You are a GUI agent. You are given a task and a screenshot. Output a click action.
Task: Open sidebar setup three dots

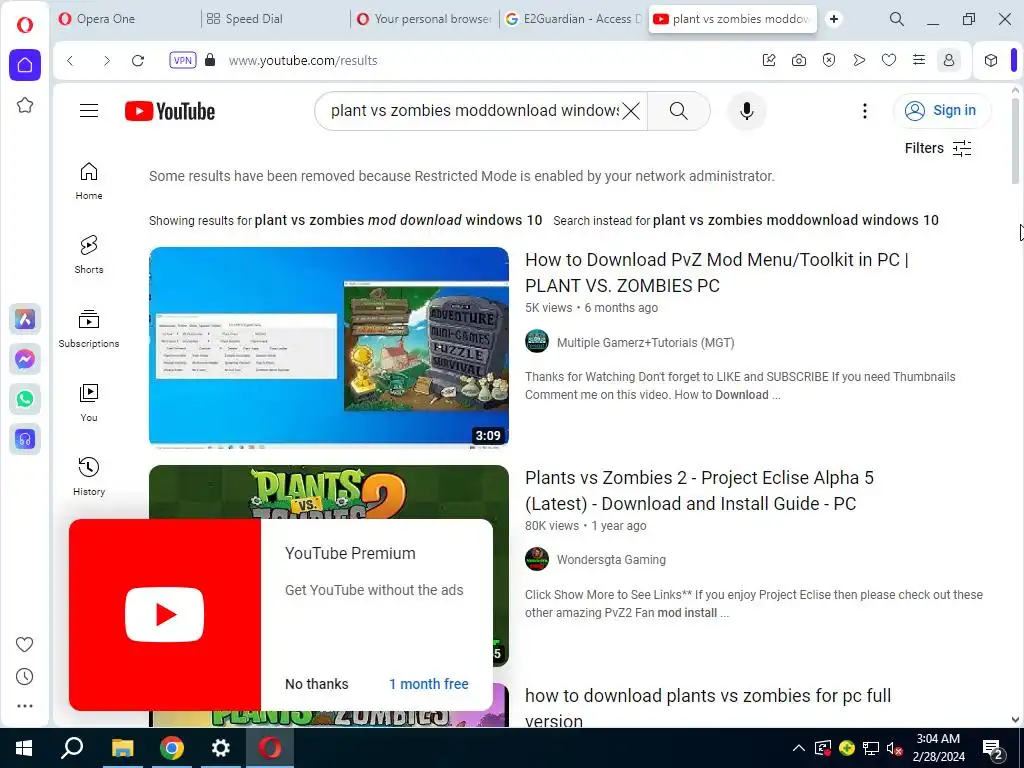click(x=24, y=706)
